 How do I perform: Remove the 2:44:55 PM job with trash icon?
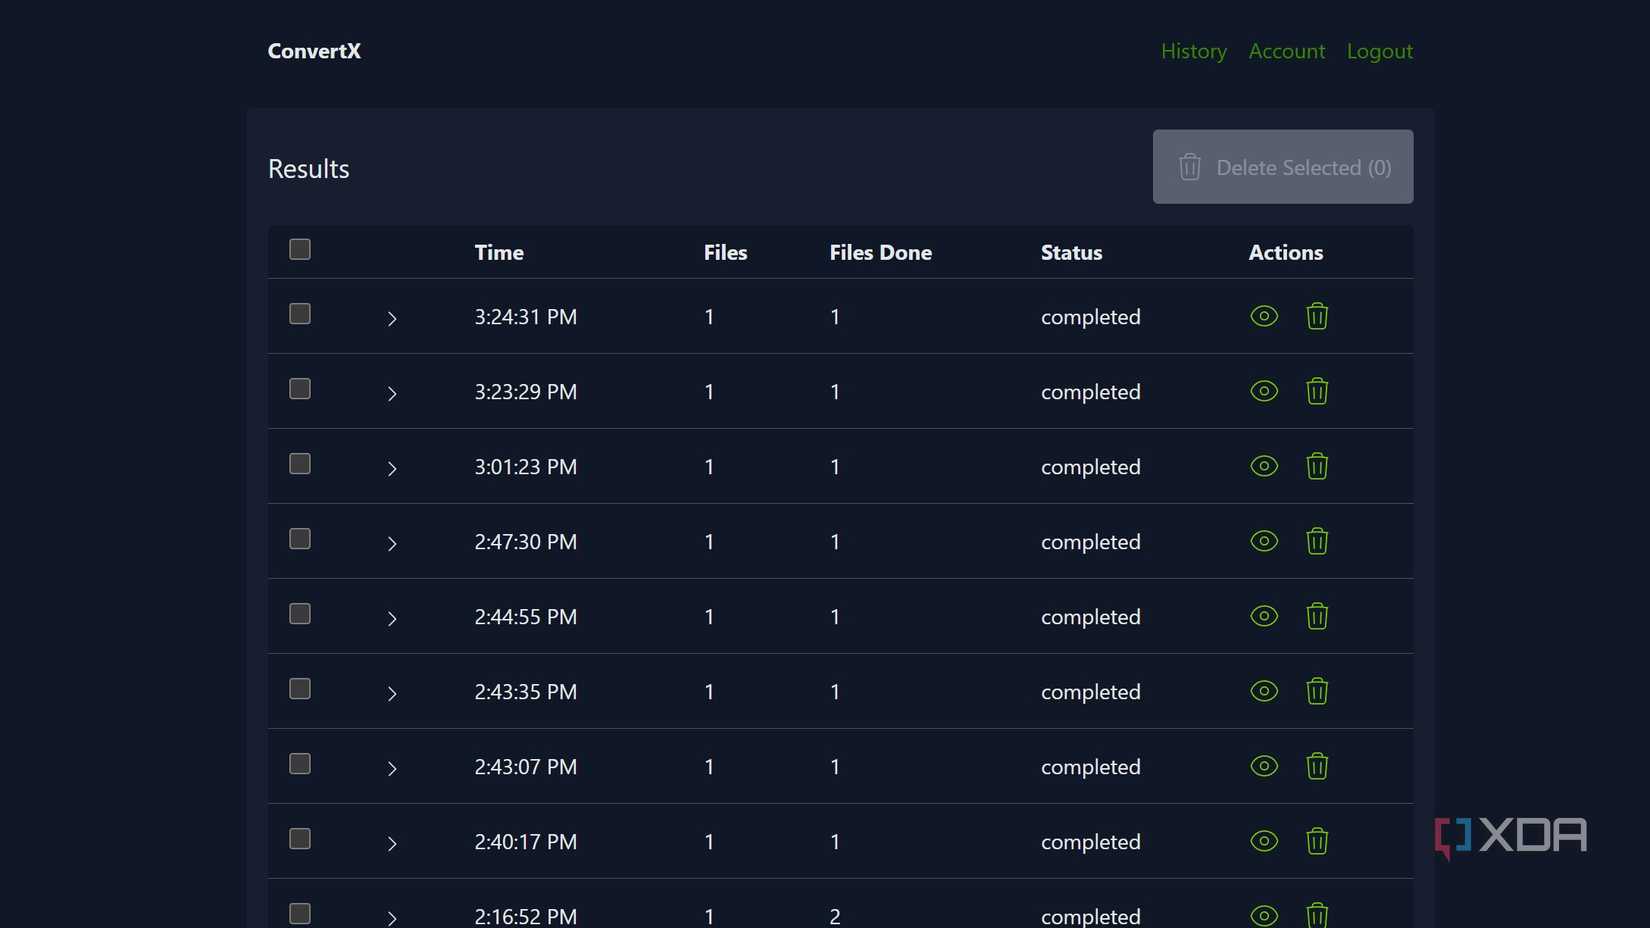[x=1317, y=616]
